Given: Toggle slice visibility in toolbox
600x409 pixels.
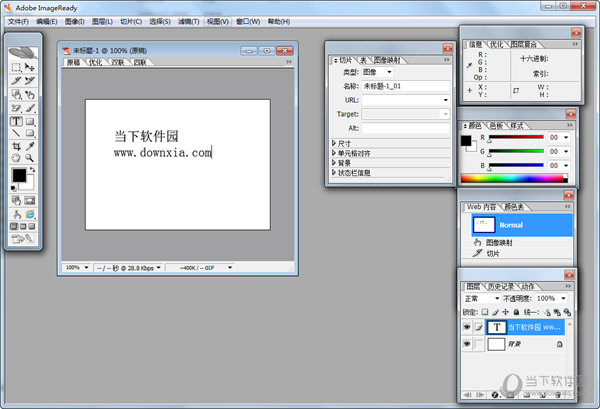Looking at the screenshot, I should (x=29, y=200).
